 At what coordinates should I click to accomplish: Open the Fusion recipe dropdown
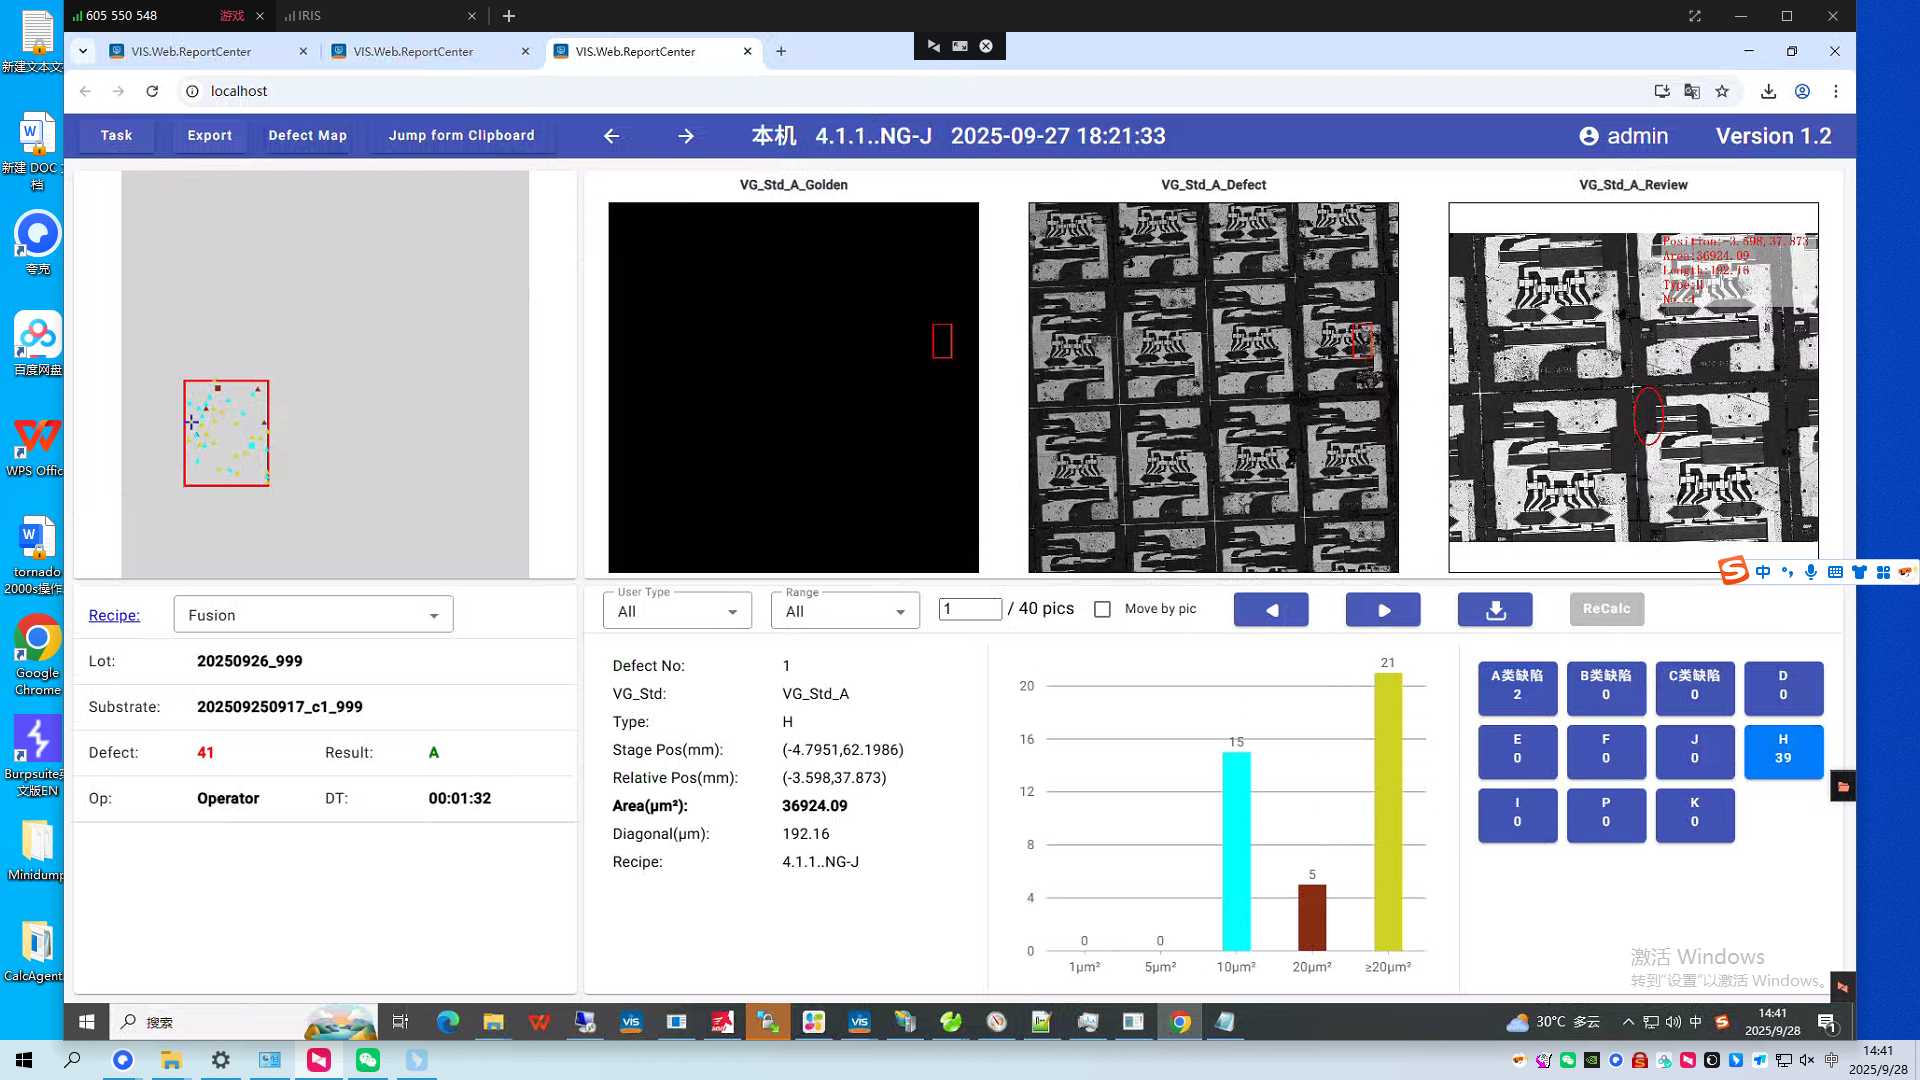tap(313, 615)
